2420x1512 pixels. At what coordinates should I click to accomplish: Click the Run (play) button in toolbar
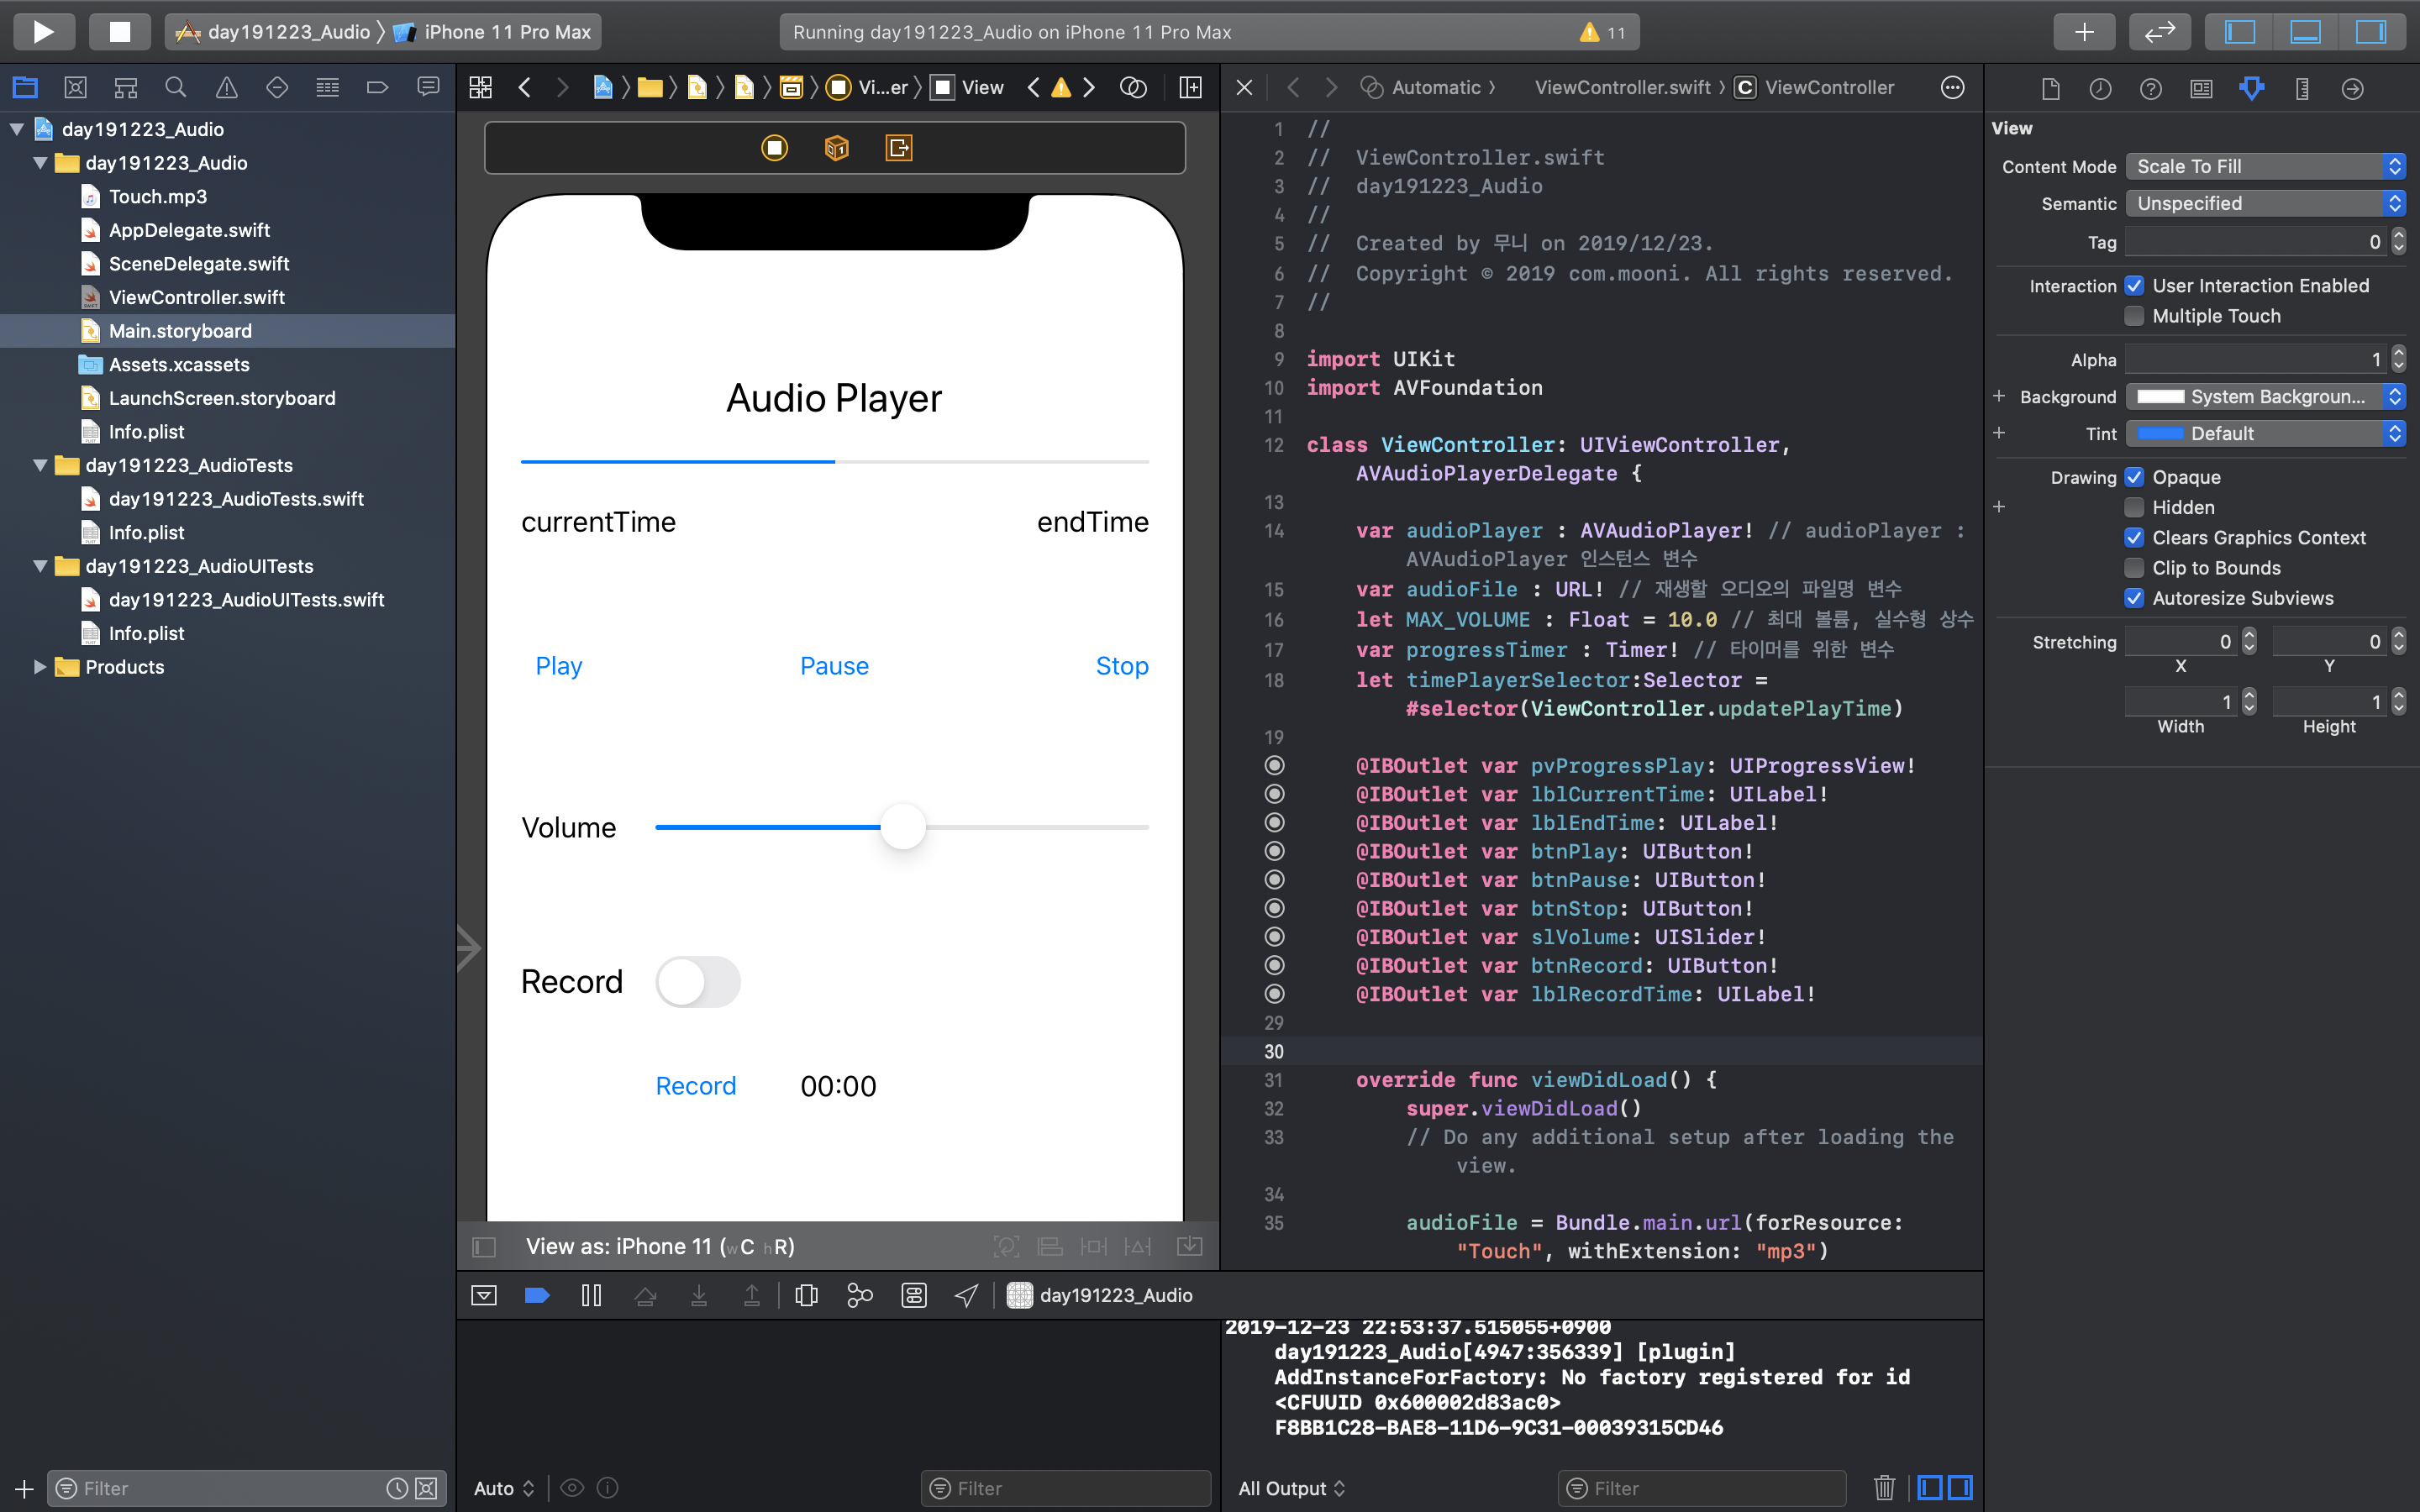(x=43, y=32)
